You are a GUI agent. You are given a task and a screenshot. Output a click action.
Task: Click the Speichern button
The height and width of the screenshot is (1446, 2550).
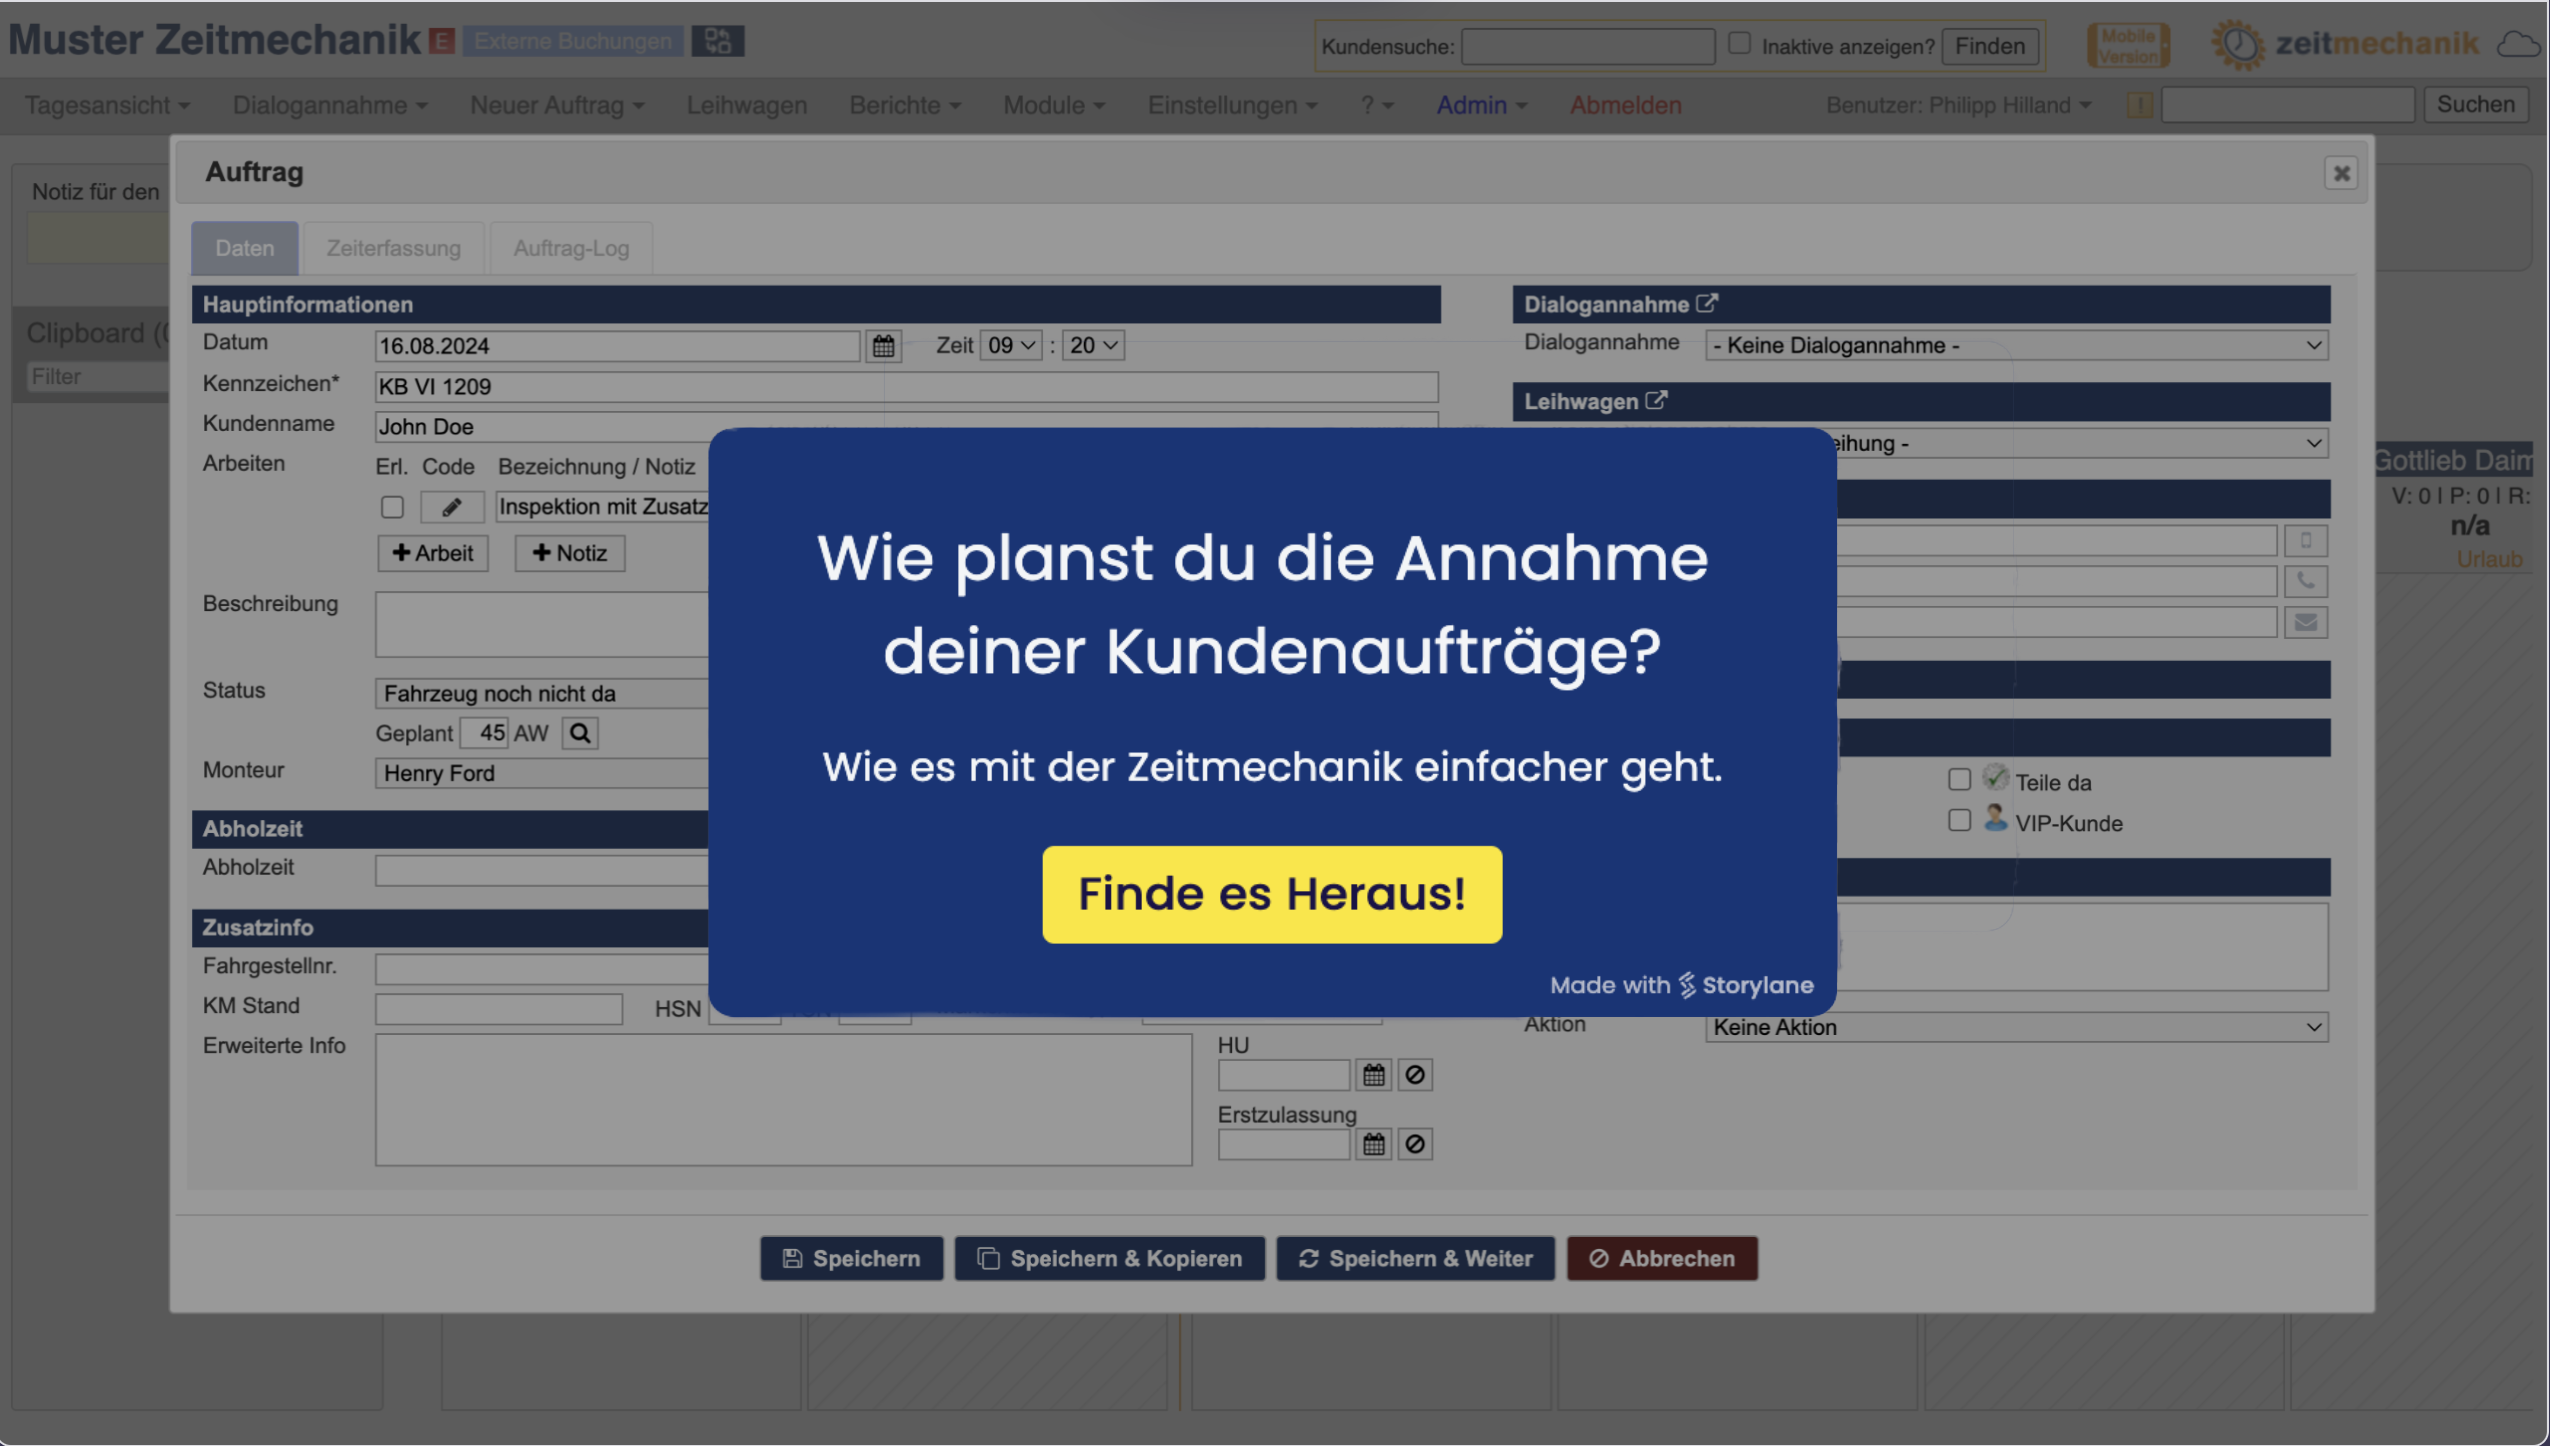click(x=851, y=1258)
